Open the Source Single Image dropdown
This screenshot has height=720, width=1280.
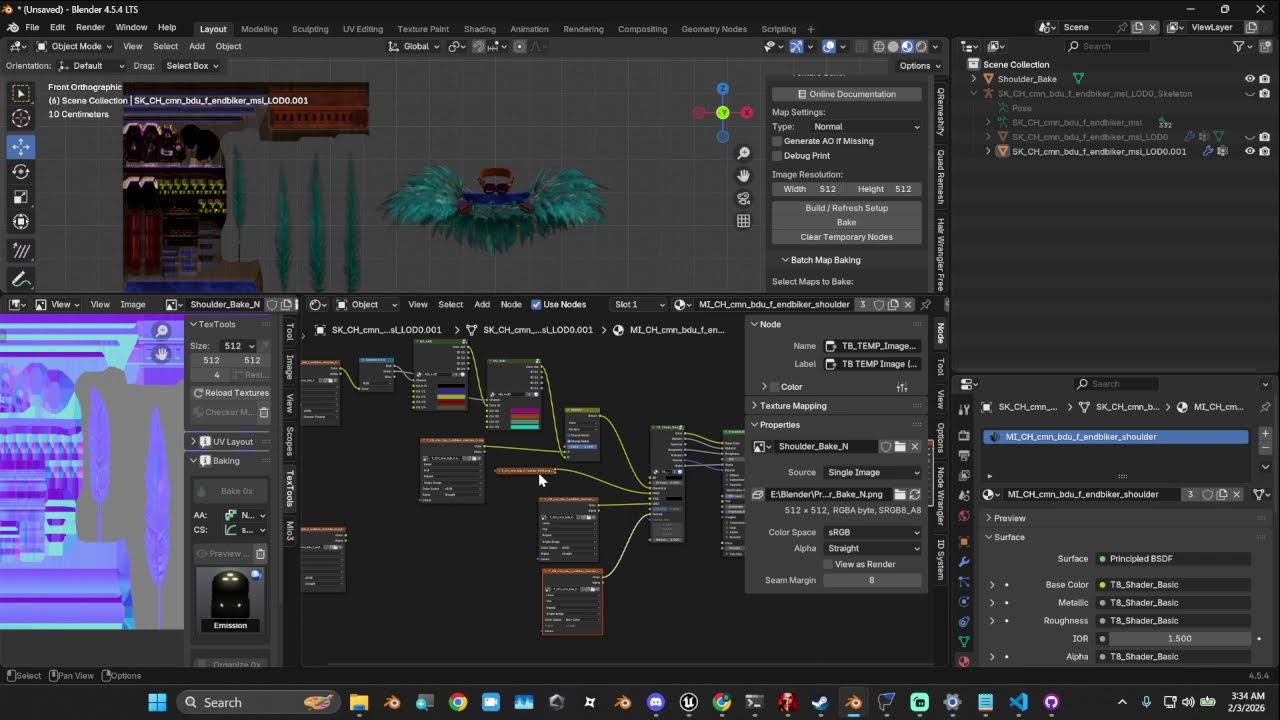coord(873,472)
